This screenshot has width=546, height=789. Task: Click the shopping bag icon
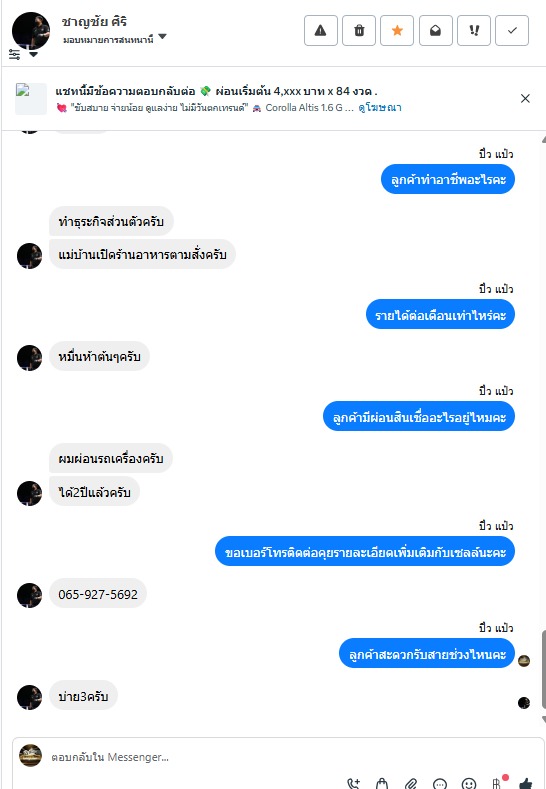tap(382, 783)
